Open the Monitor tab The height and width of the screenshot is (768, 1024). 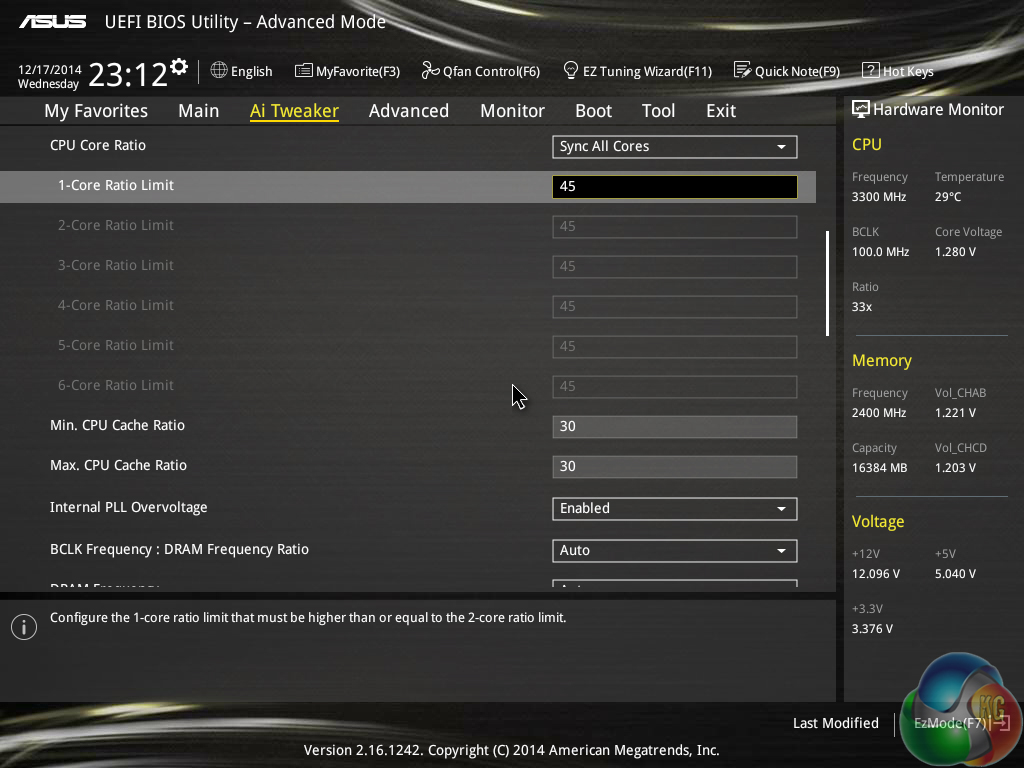point(513,111)
